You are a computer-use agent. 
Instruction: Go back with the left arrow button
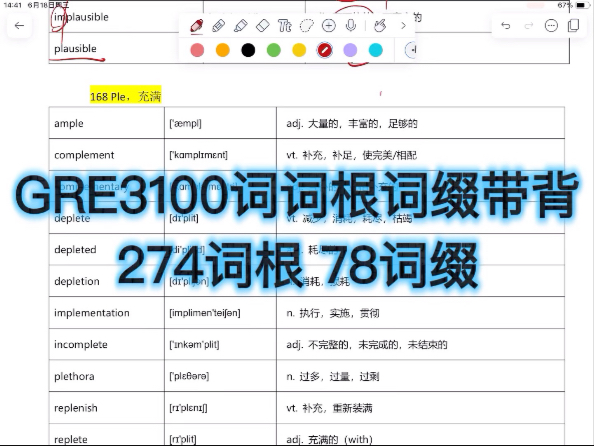coord(19,26)
